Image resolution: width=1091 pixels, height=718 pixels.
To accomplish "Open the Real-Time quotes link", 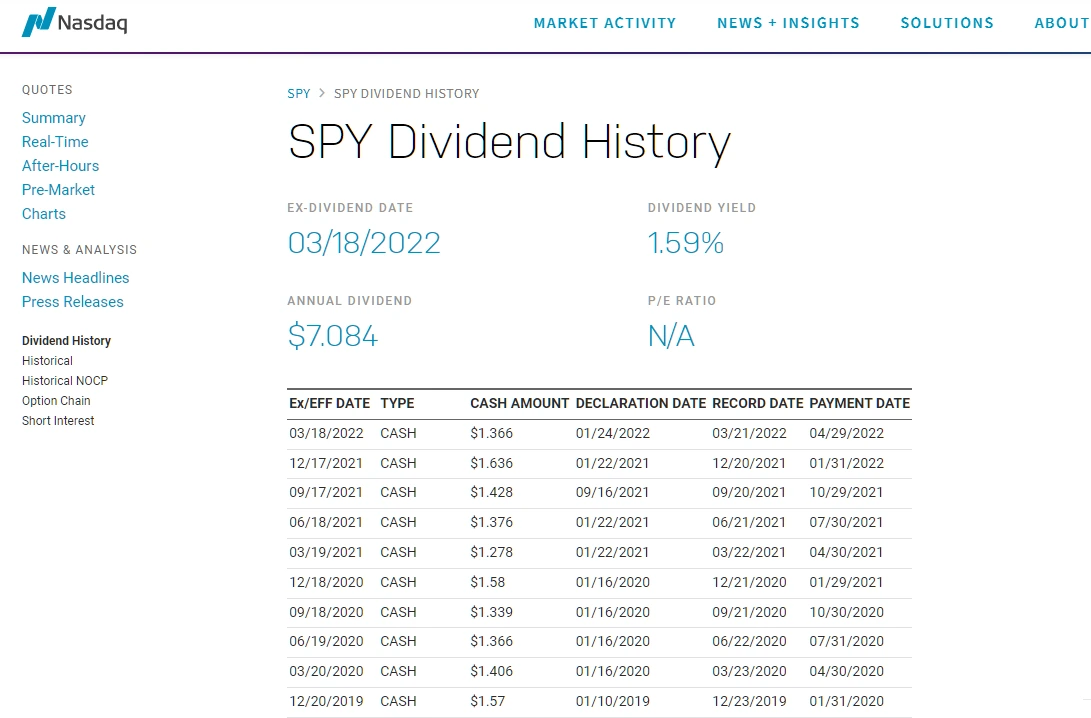I will tap(55, 142).
